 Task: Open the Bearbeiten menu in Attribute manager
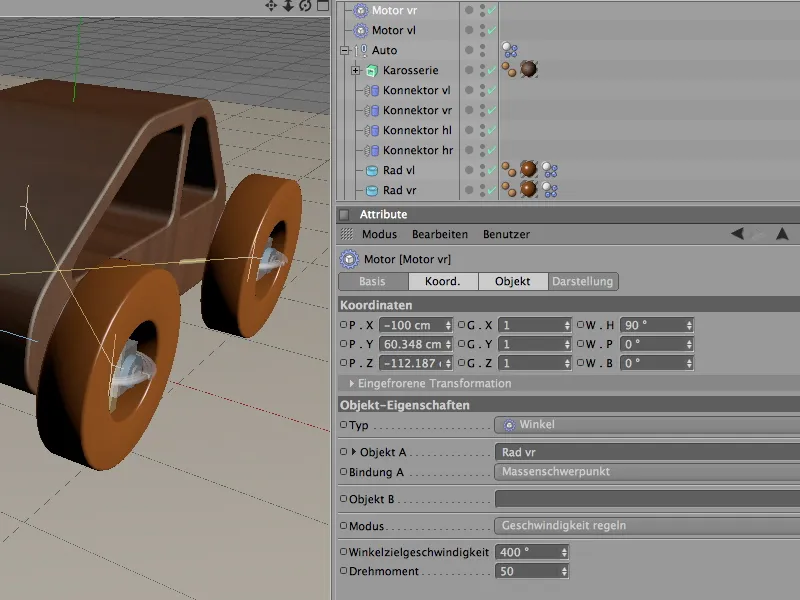click(x=440, y=234)
